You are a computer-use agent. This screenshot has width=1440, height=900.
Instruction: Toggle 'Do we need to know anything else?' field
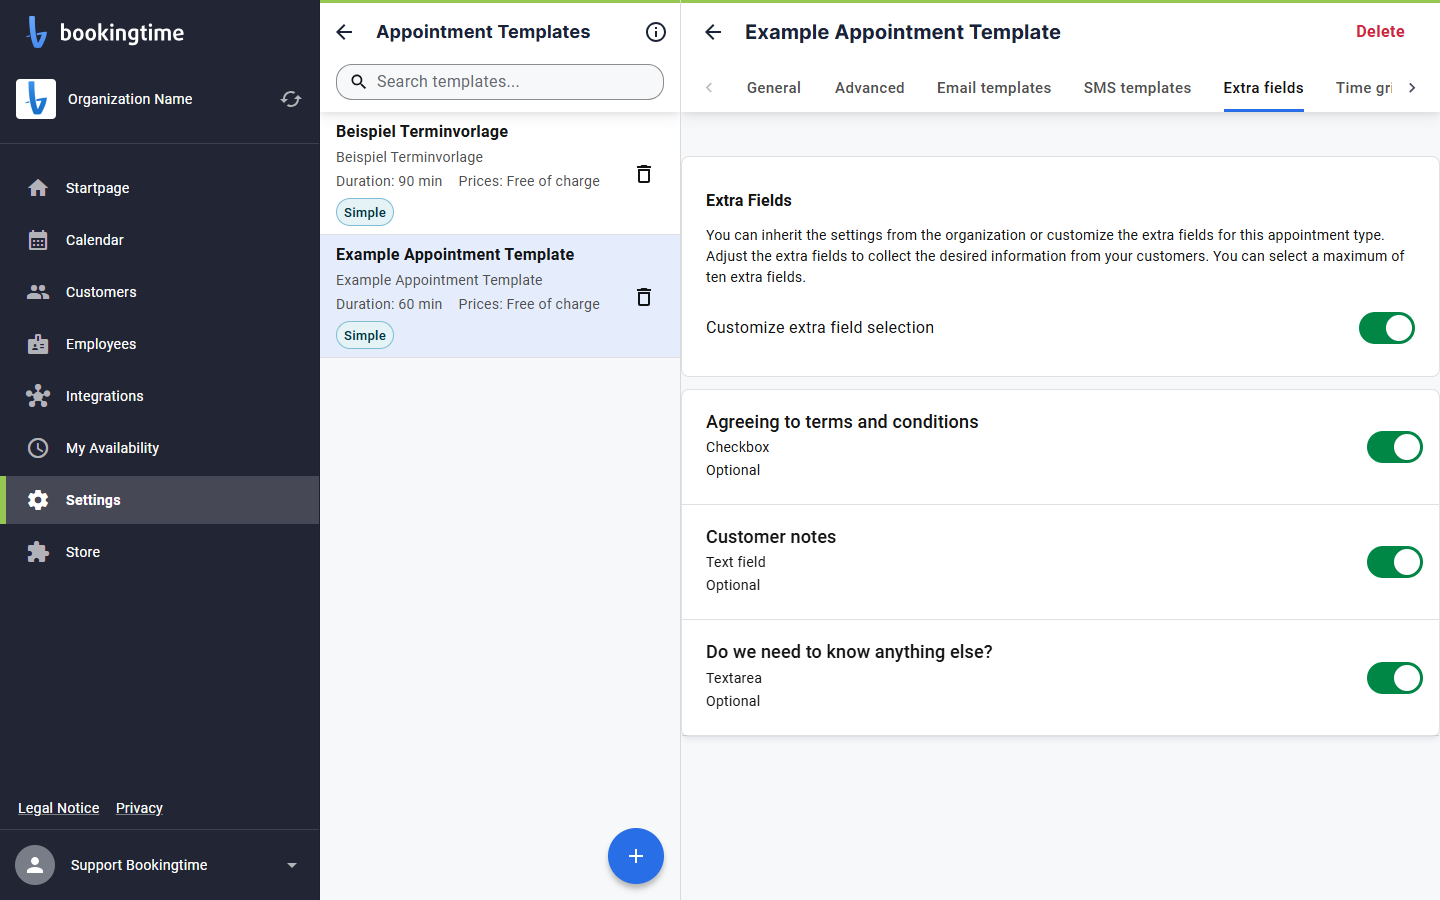1394,678
